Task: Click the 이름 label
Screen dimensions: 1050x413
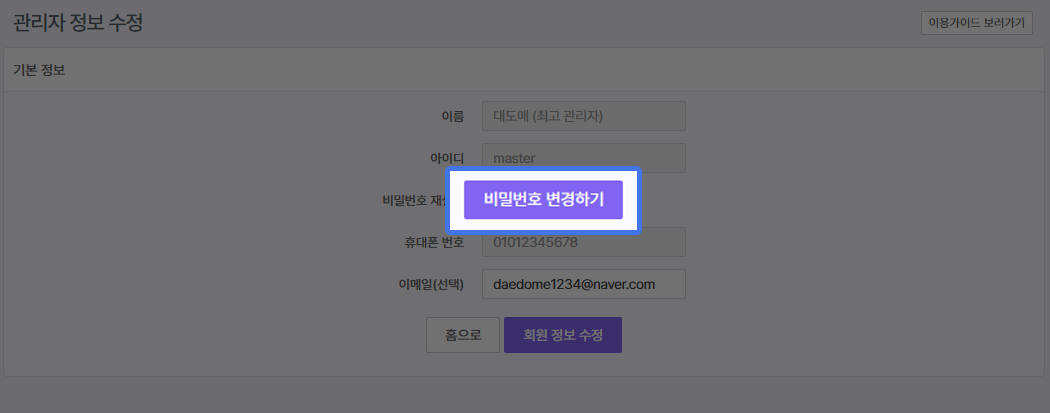Action: click(452, 116)
